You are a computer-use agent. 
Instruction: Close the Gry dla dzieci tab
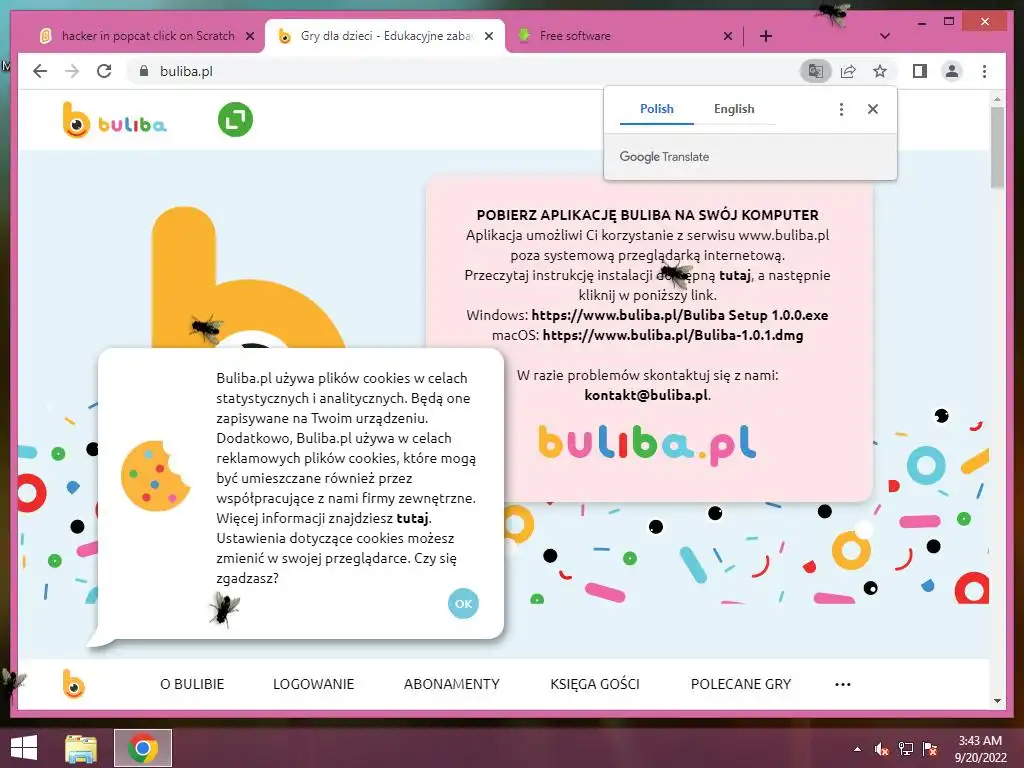[x=488, y=36]
